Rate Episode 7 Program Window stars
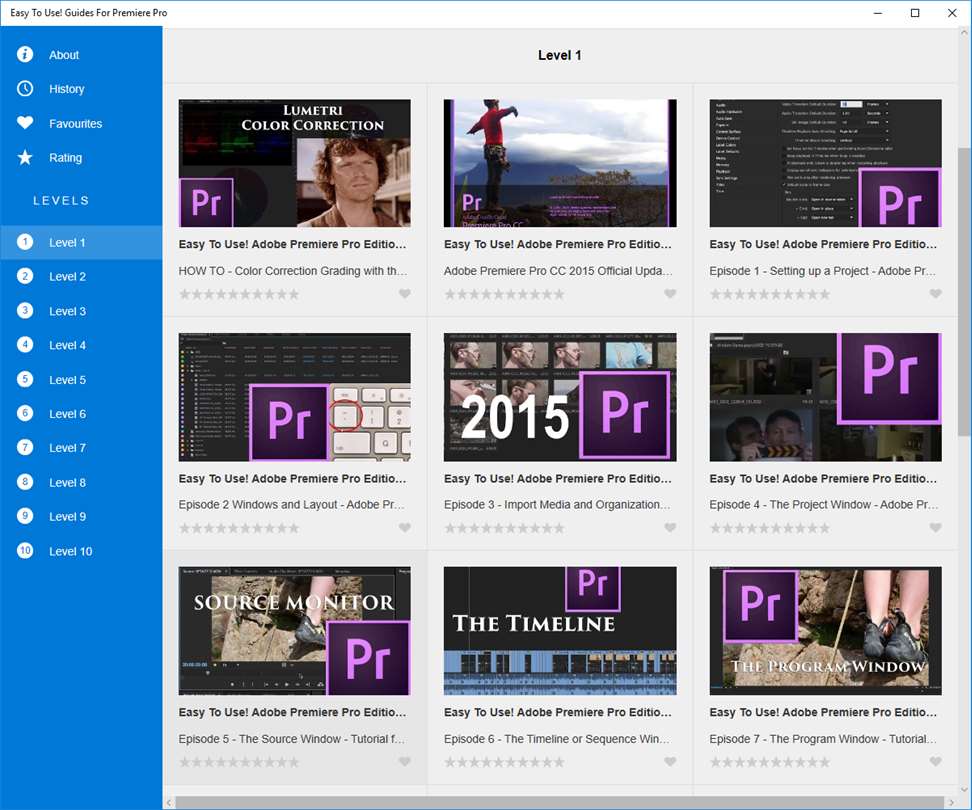This screenshot has width=972, height=810. pos(769,762)
